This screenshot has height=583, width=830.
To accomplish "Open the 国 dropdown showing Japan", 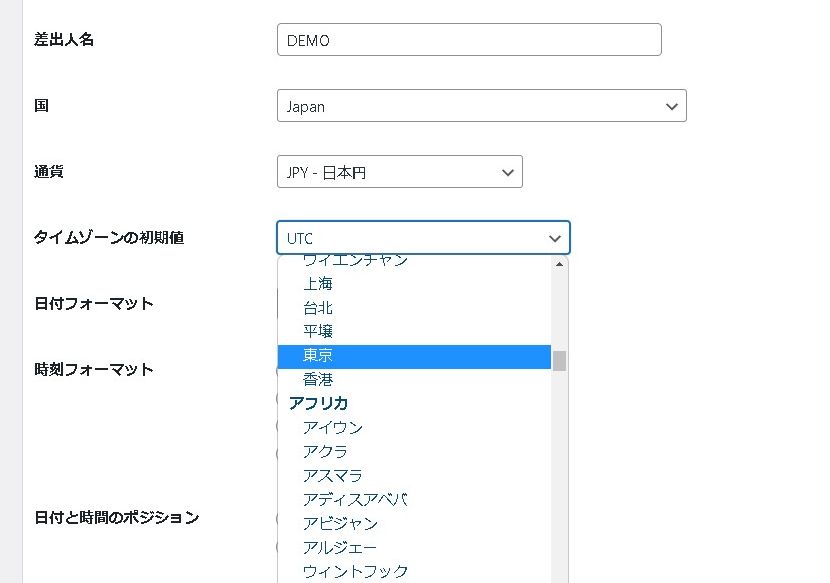I will [481, 106].
